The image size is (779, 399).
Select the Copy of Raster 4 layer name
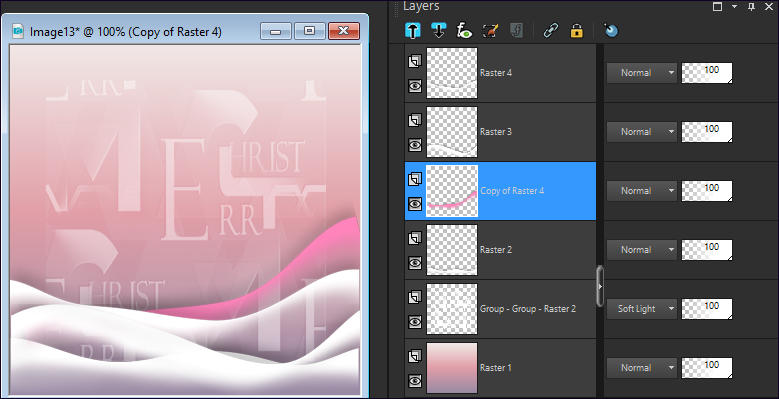(x=512, y=191)
